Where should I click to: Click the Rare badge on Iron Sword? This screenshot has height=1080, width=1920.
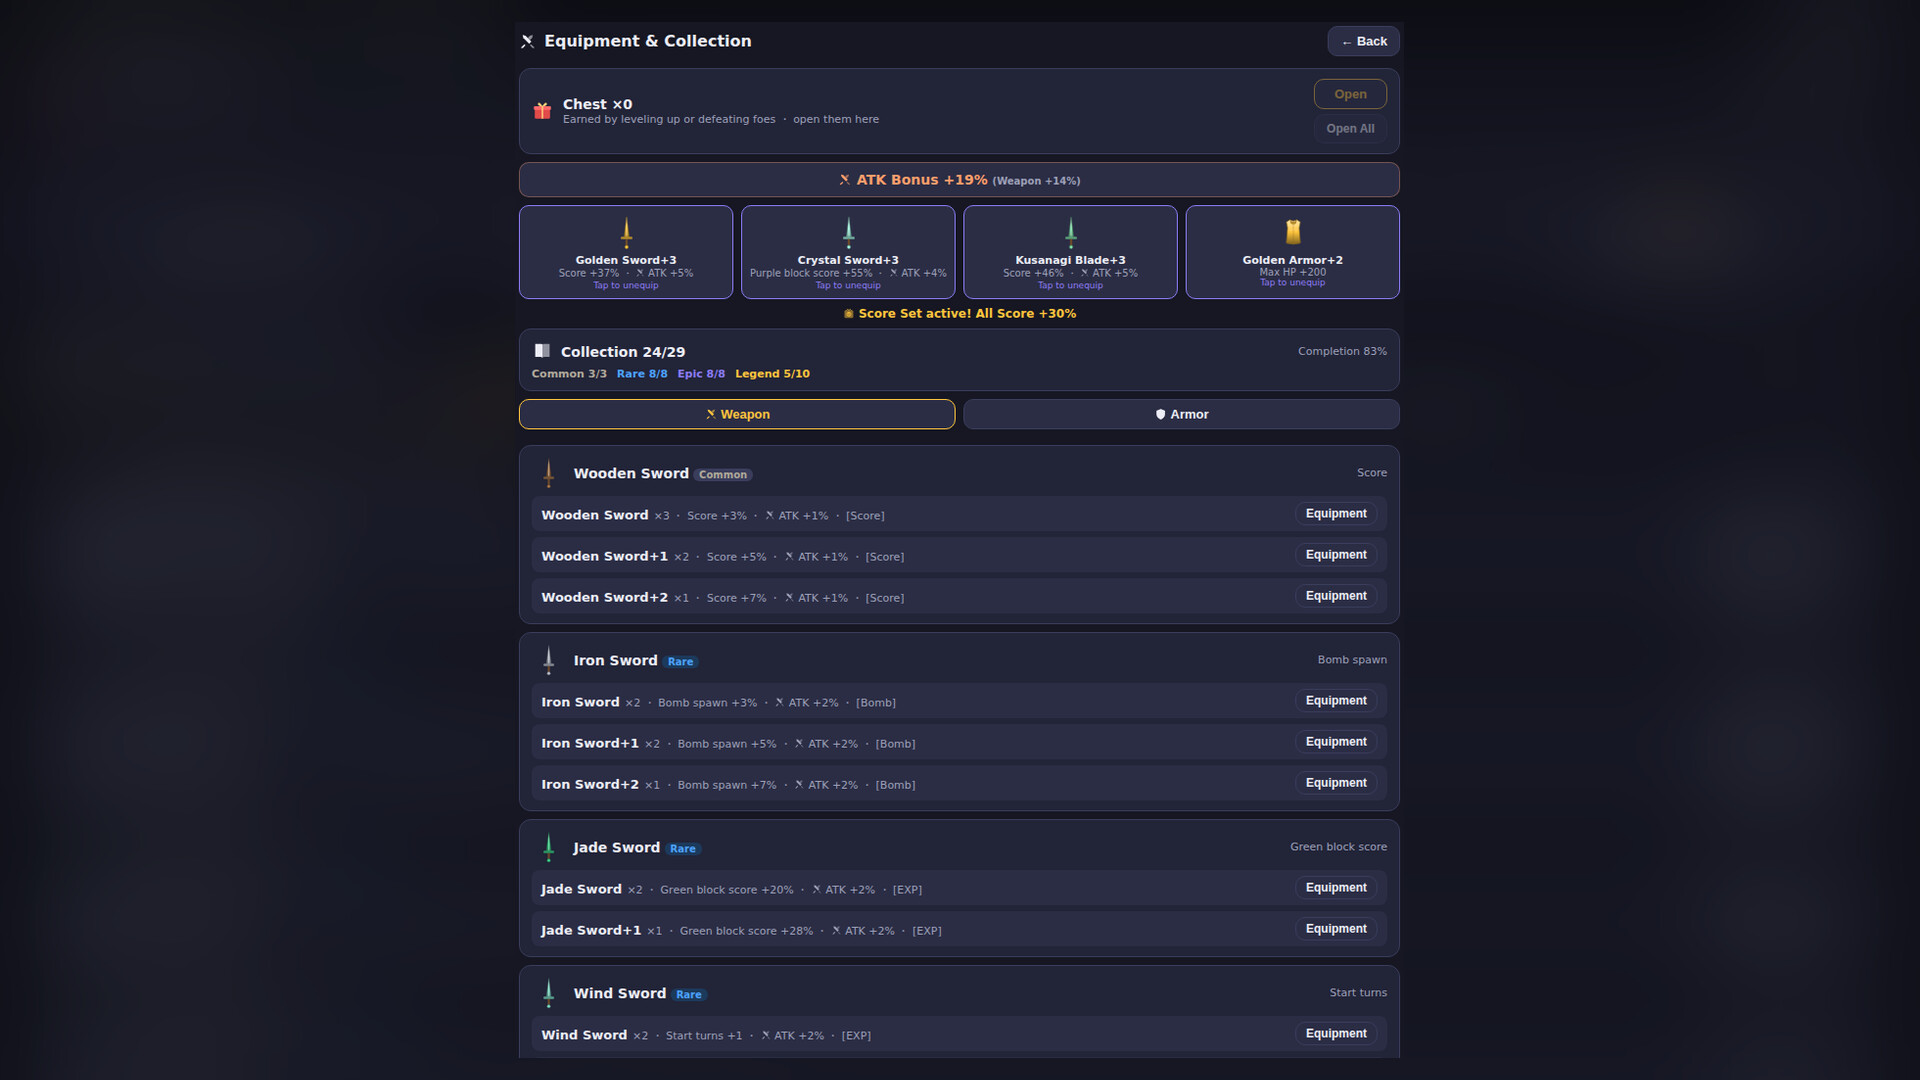680,662
